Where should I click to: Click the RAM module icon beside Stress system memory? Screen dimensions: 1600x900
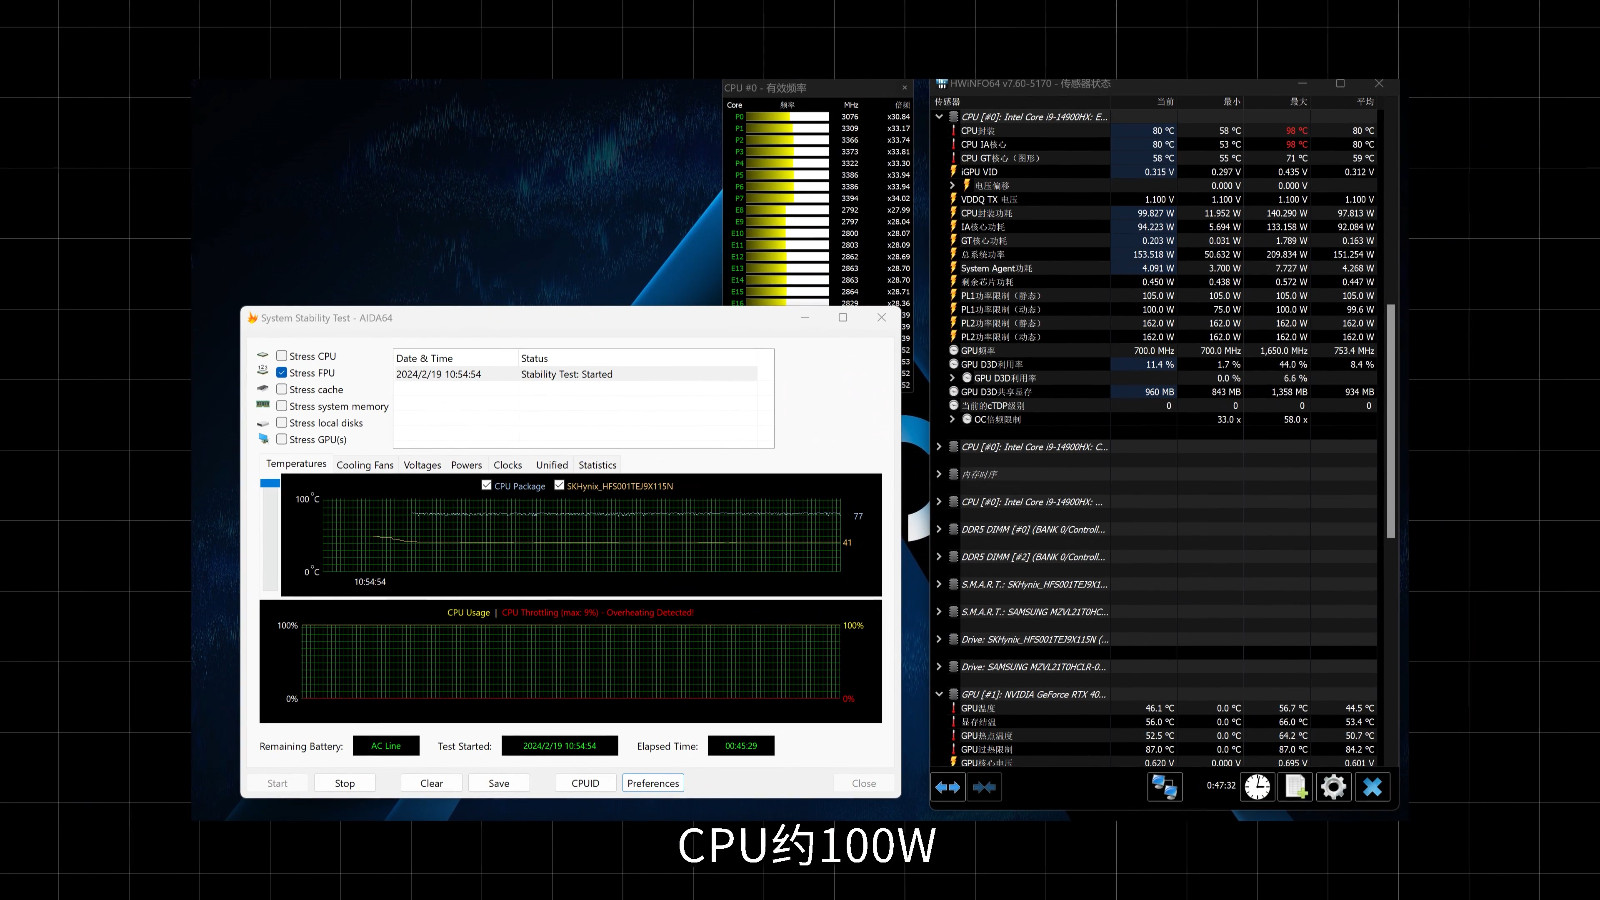click(x=263, y=405)
